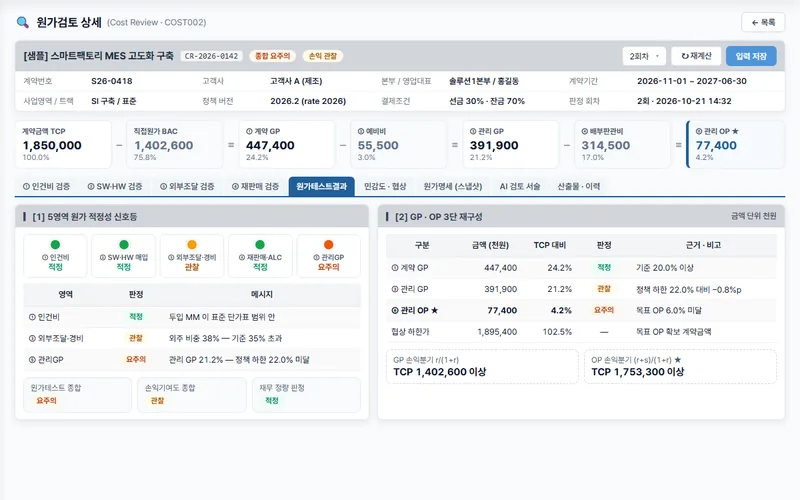The width and height of the screenshot is (800, 500).
Task: Click the 손익 관찰 badge
Action: point(323,56)
